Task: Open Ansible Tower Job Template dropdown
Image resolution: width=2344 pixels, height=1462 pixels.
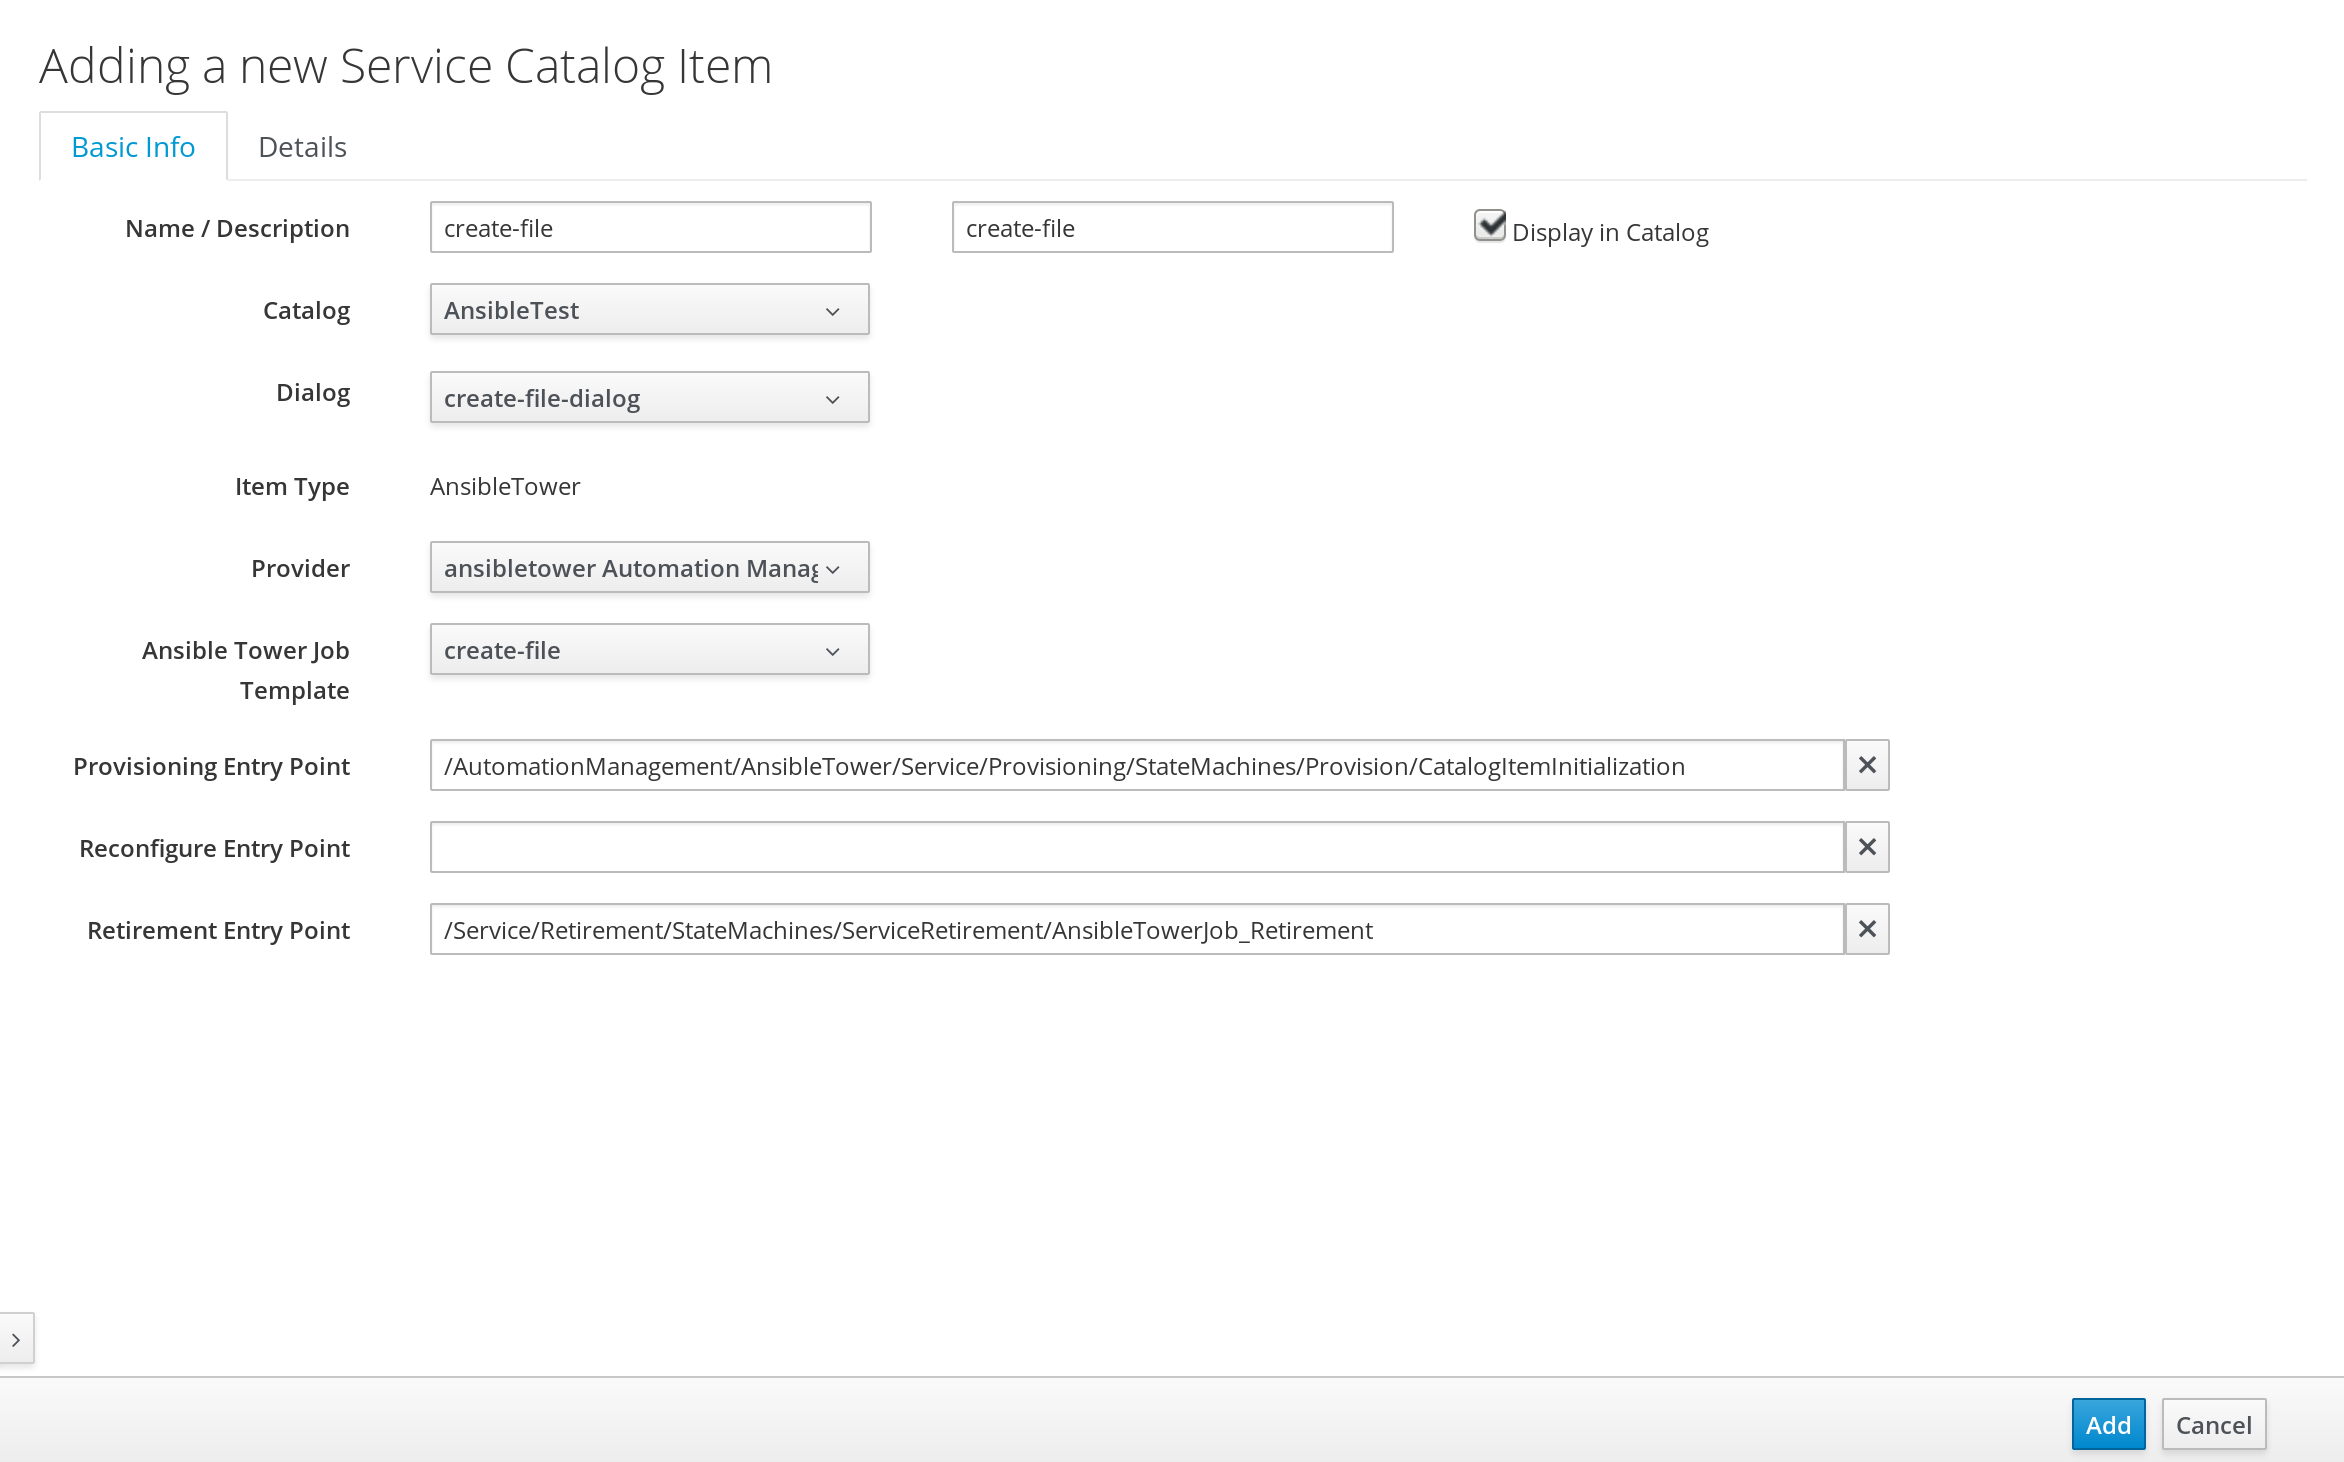Action: 649,650
